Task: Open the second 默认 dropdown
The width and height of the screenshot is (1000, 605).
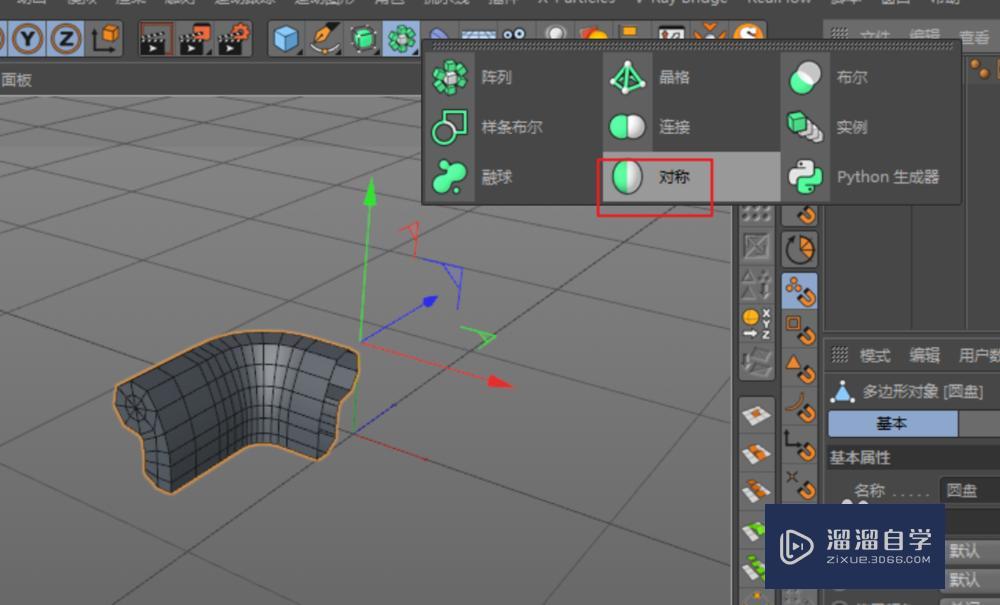Action: tap(972, 579)
